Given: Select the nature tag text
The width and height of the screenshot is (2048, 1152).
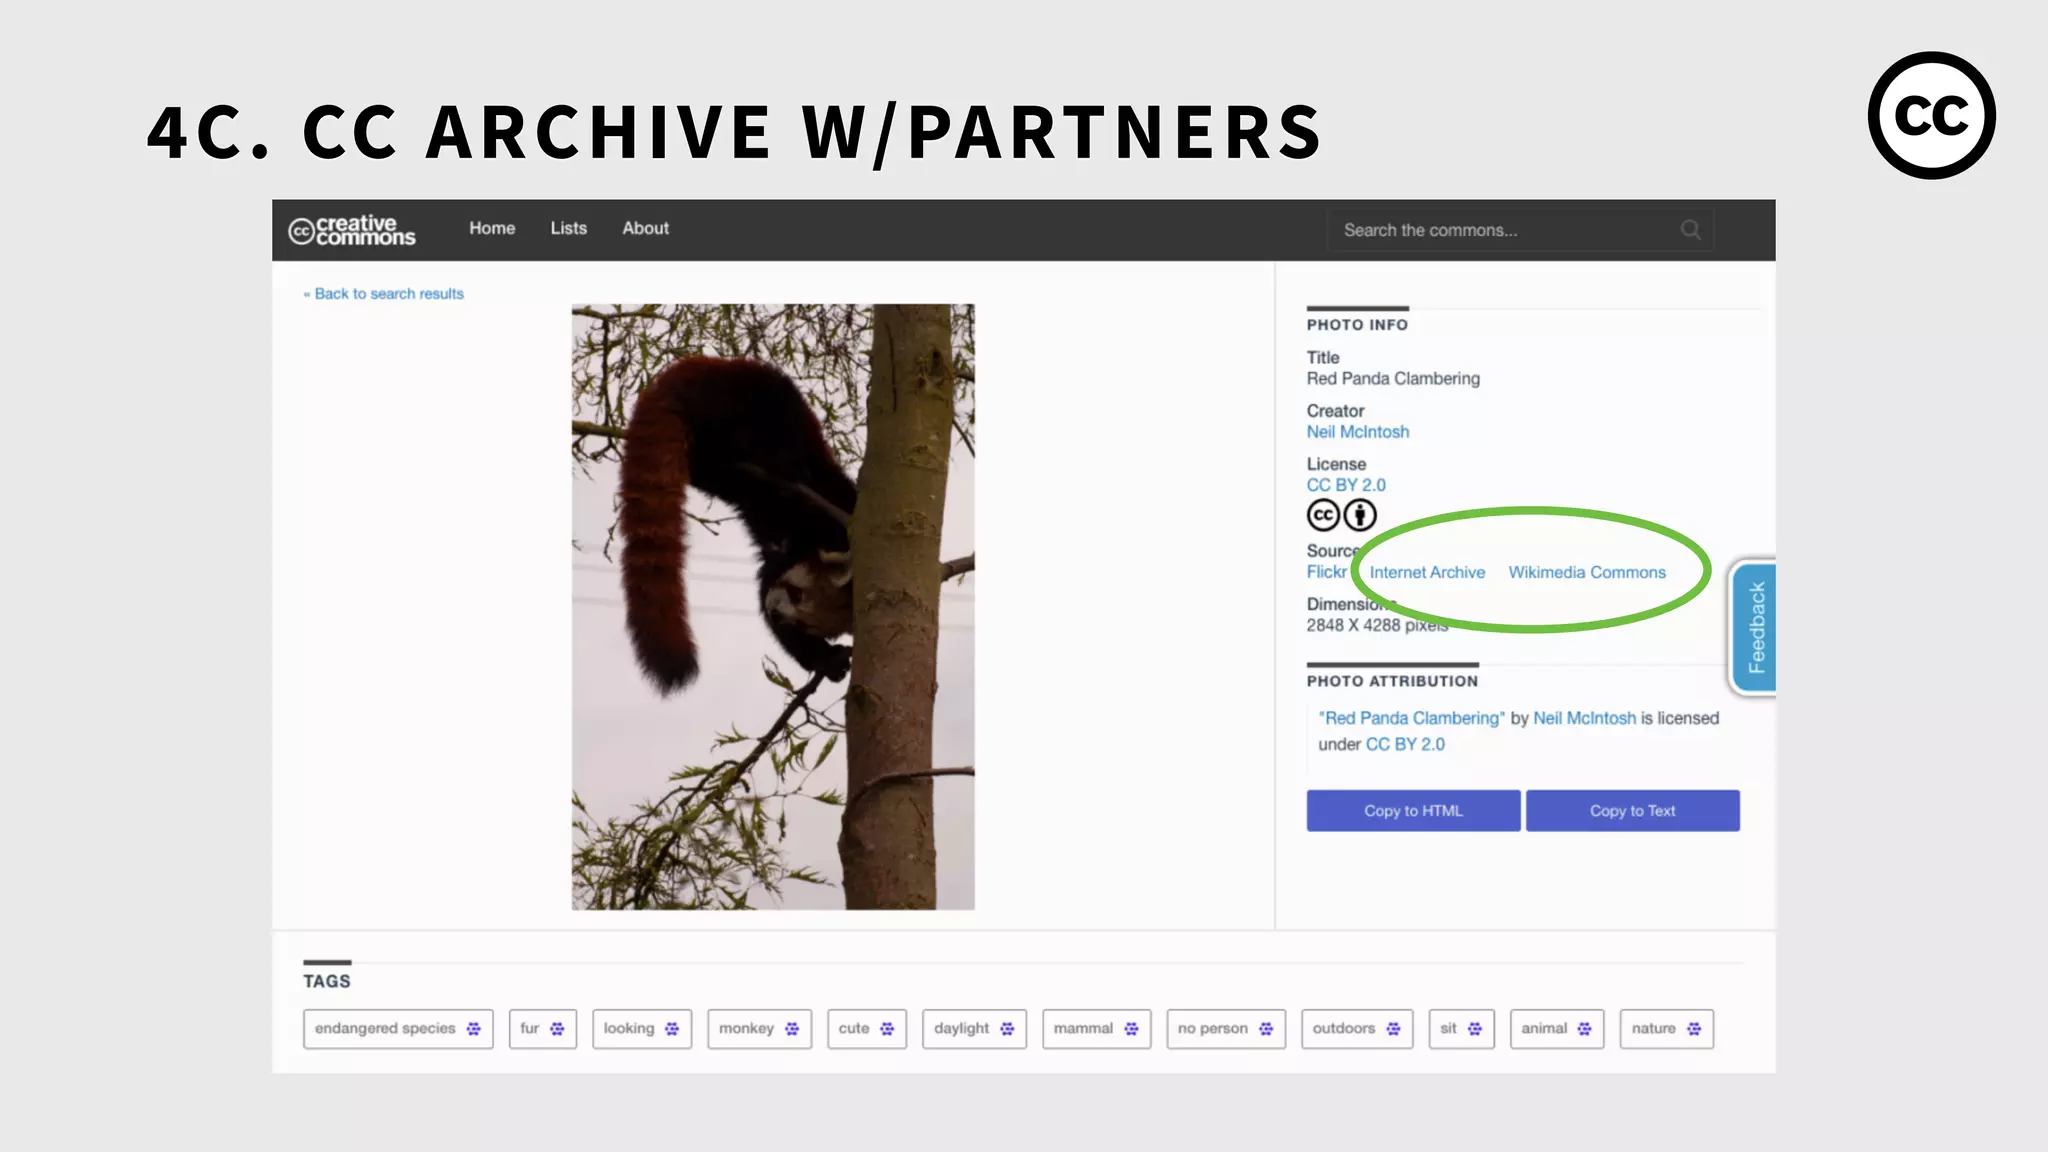Looking at the screenshot, I should pyautogui.click(x=1653, y=1029).
